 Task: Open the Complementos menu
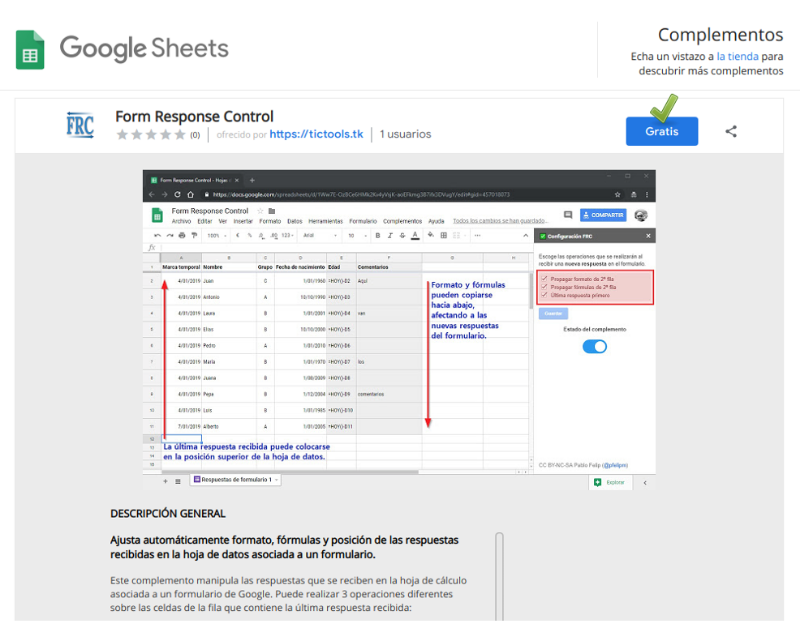(x=403, y=221)
